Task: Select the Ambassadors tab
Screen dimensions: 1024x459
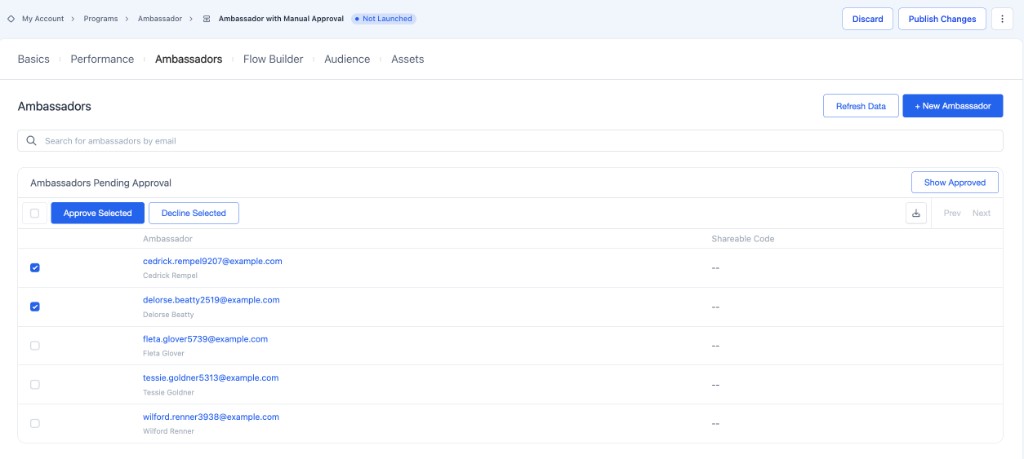Action: (x=189, y=59)
